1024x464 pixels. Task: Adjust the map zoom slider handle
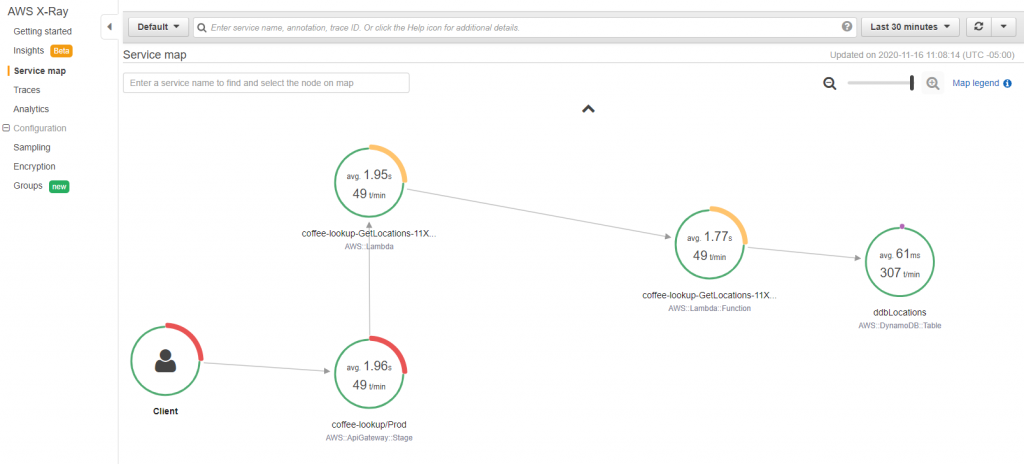coord(912,83)
